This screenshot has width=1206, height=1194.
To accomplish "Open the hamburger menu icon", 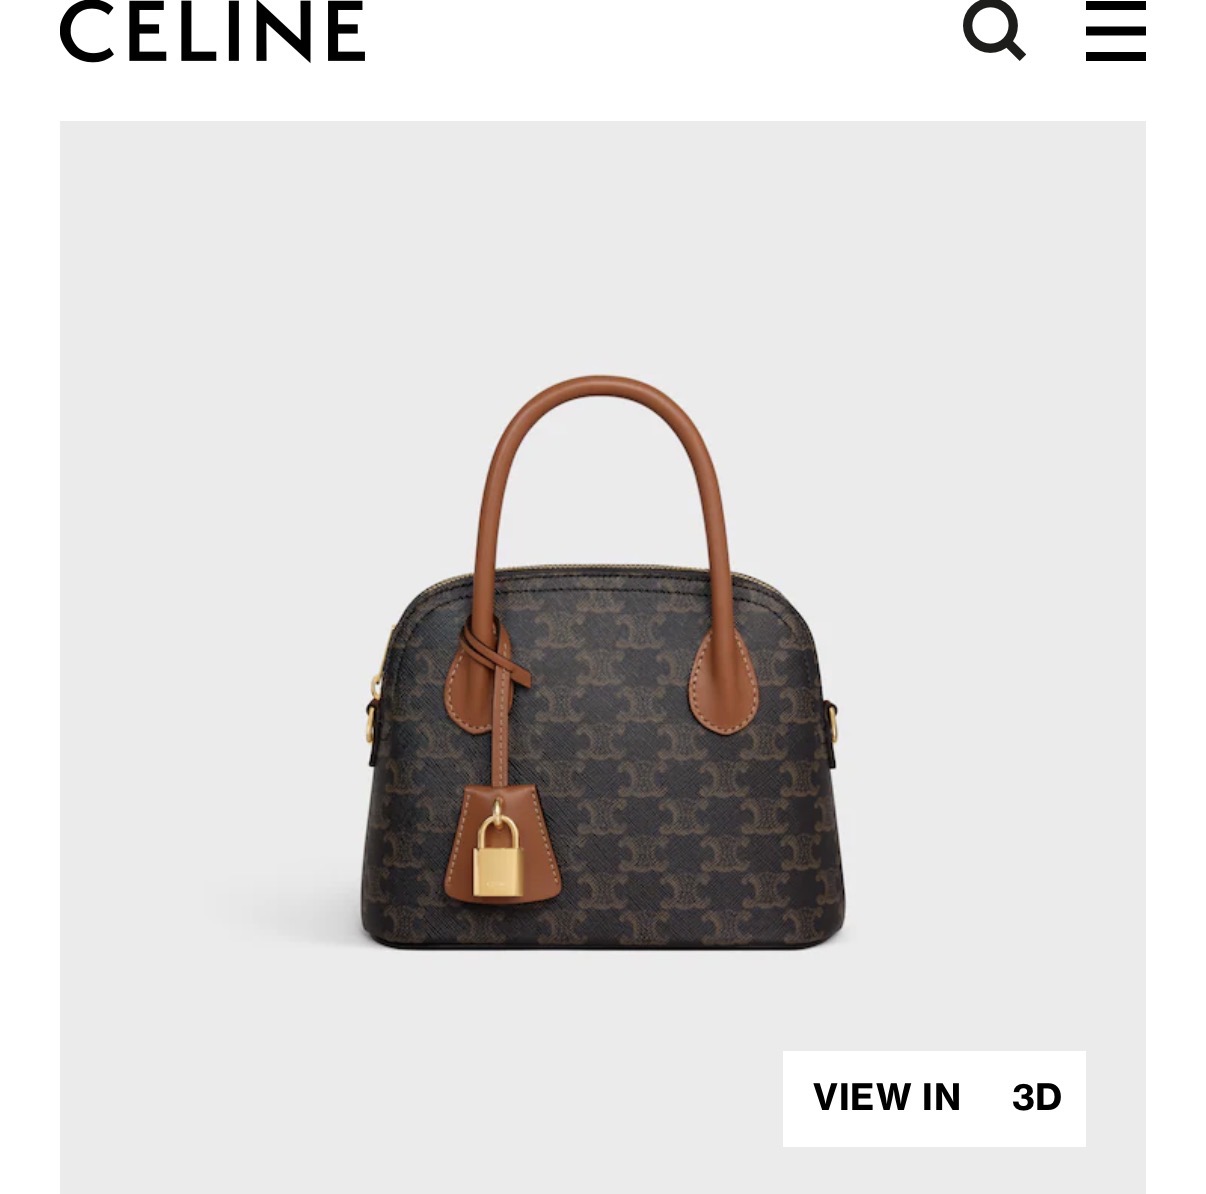I will [1116, 31].
